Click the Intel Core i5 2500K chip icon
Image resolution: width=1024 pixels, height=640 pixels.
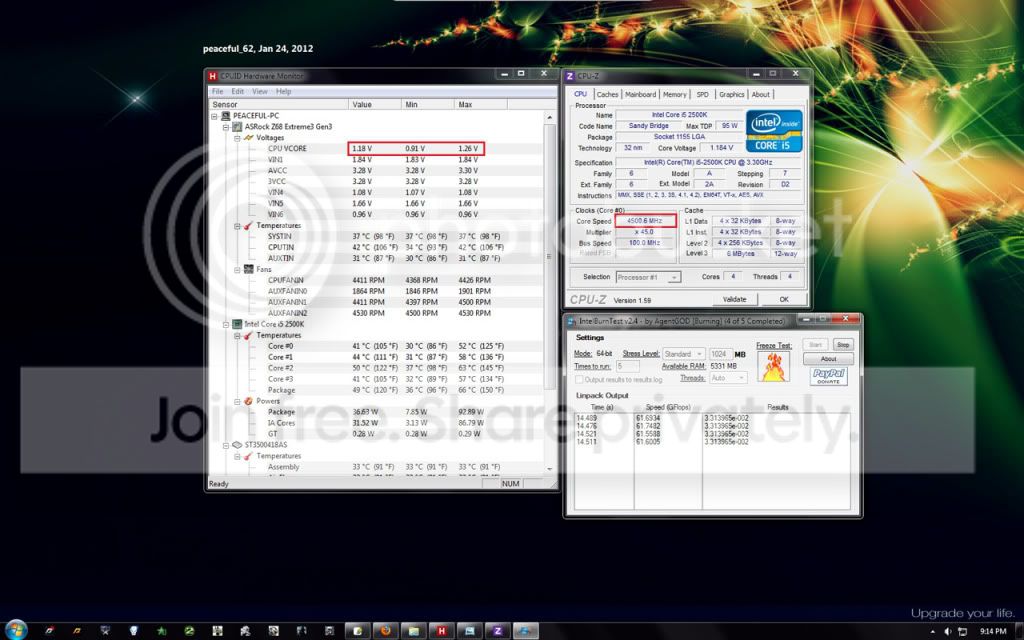tap(237, 324)
